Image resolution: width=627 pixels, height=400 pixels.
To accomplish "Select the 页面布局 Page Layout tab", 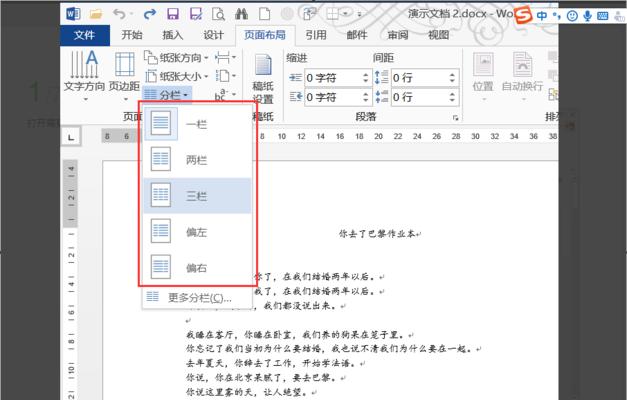I will 265,35.
